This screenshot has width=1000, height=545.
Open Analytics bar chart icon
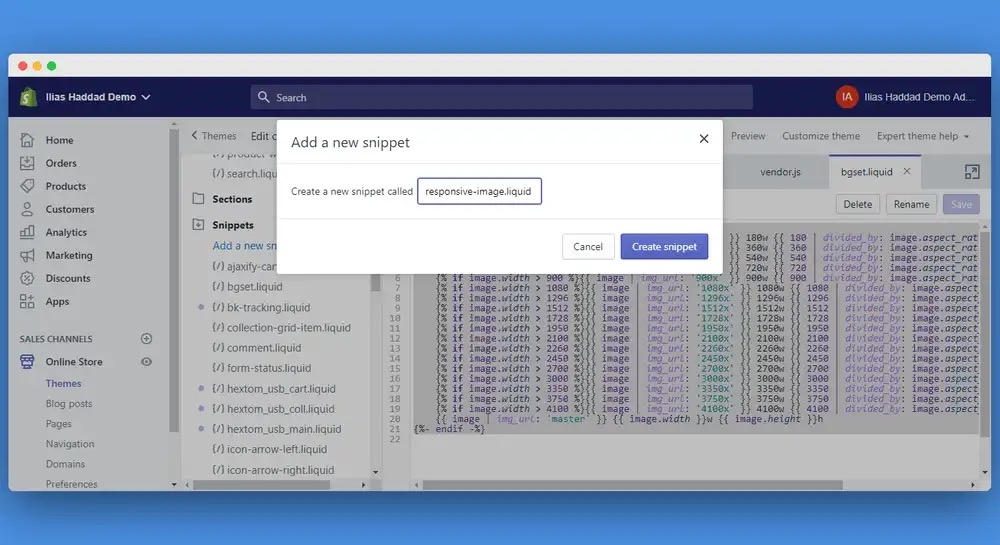tap(28, 232)
